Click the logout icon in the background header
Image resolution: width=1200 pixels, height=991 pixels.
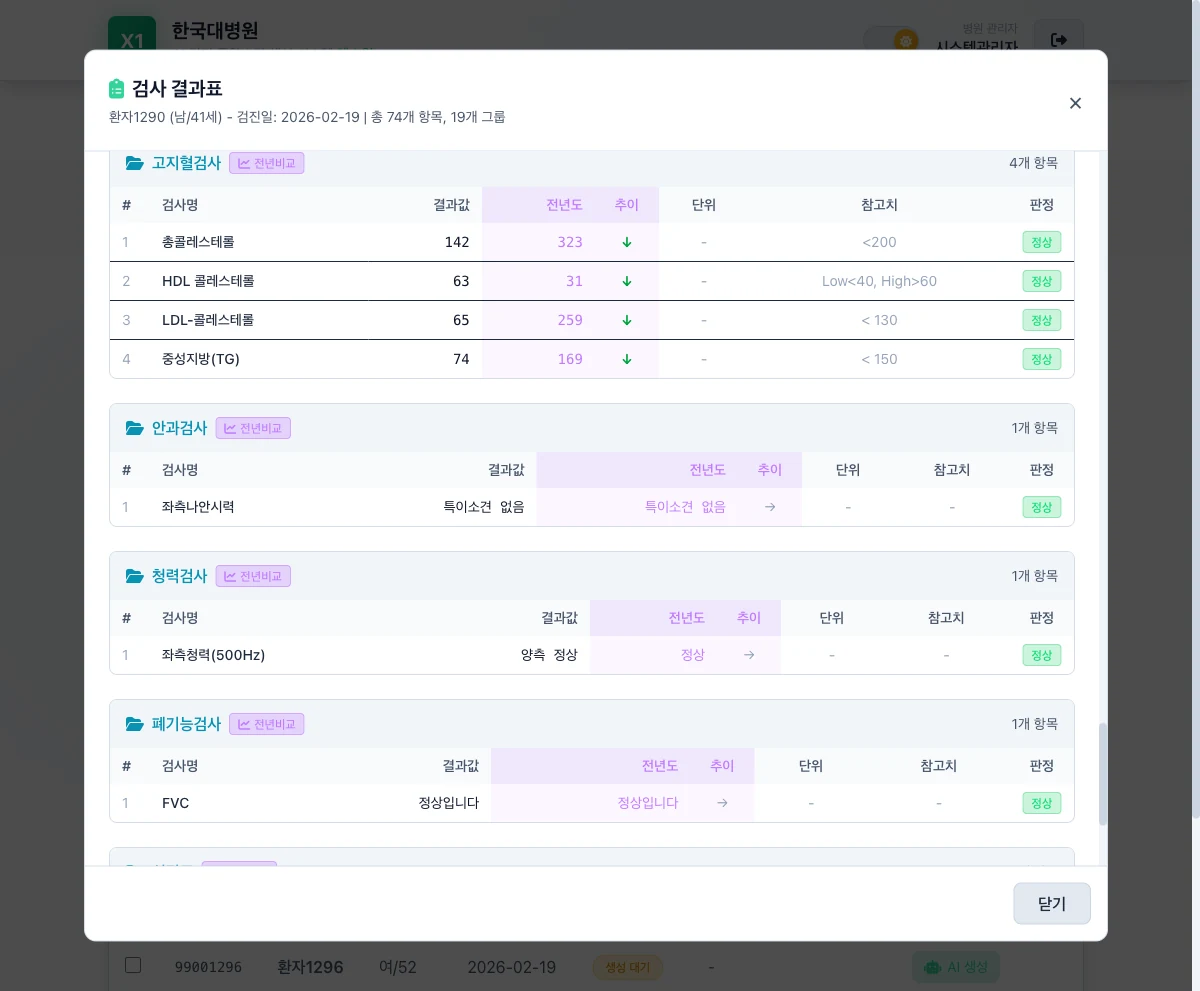click(1059, 40)
